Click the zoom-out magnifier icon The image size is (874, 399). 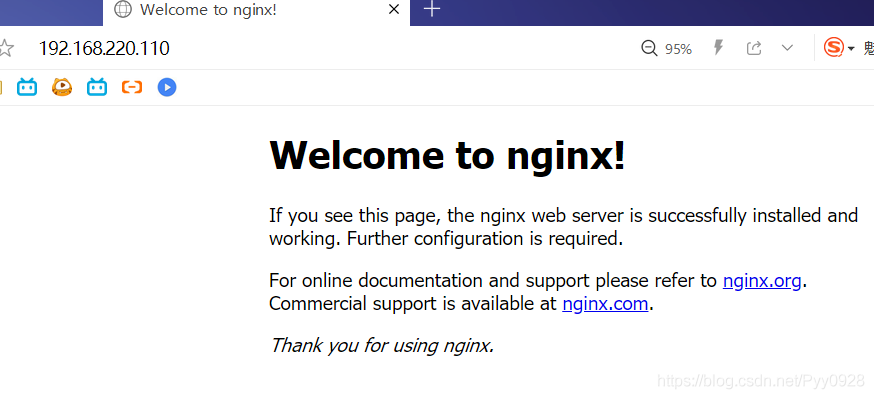tap(649, 48)
